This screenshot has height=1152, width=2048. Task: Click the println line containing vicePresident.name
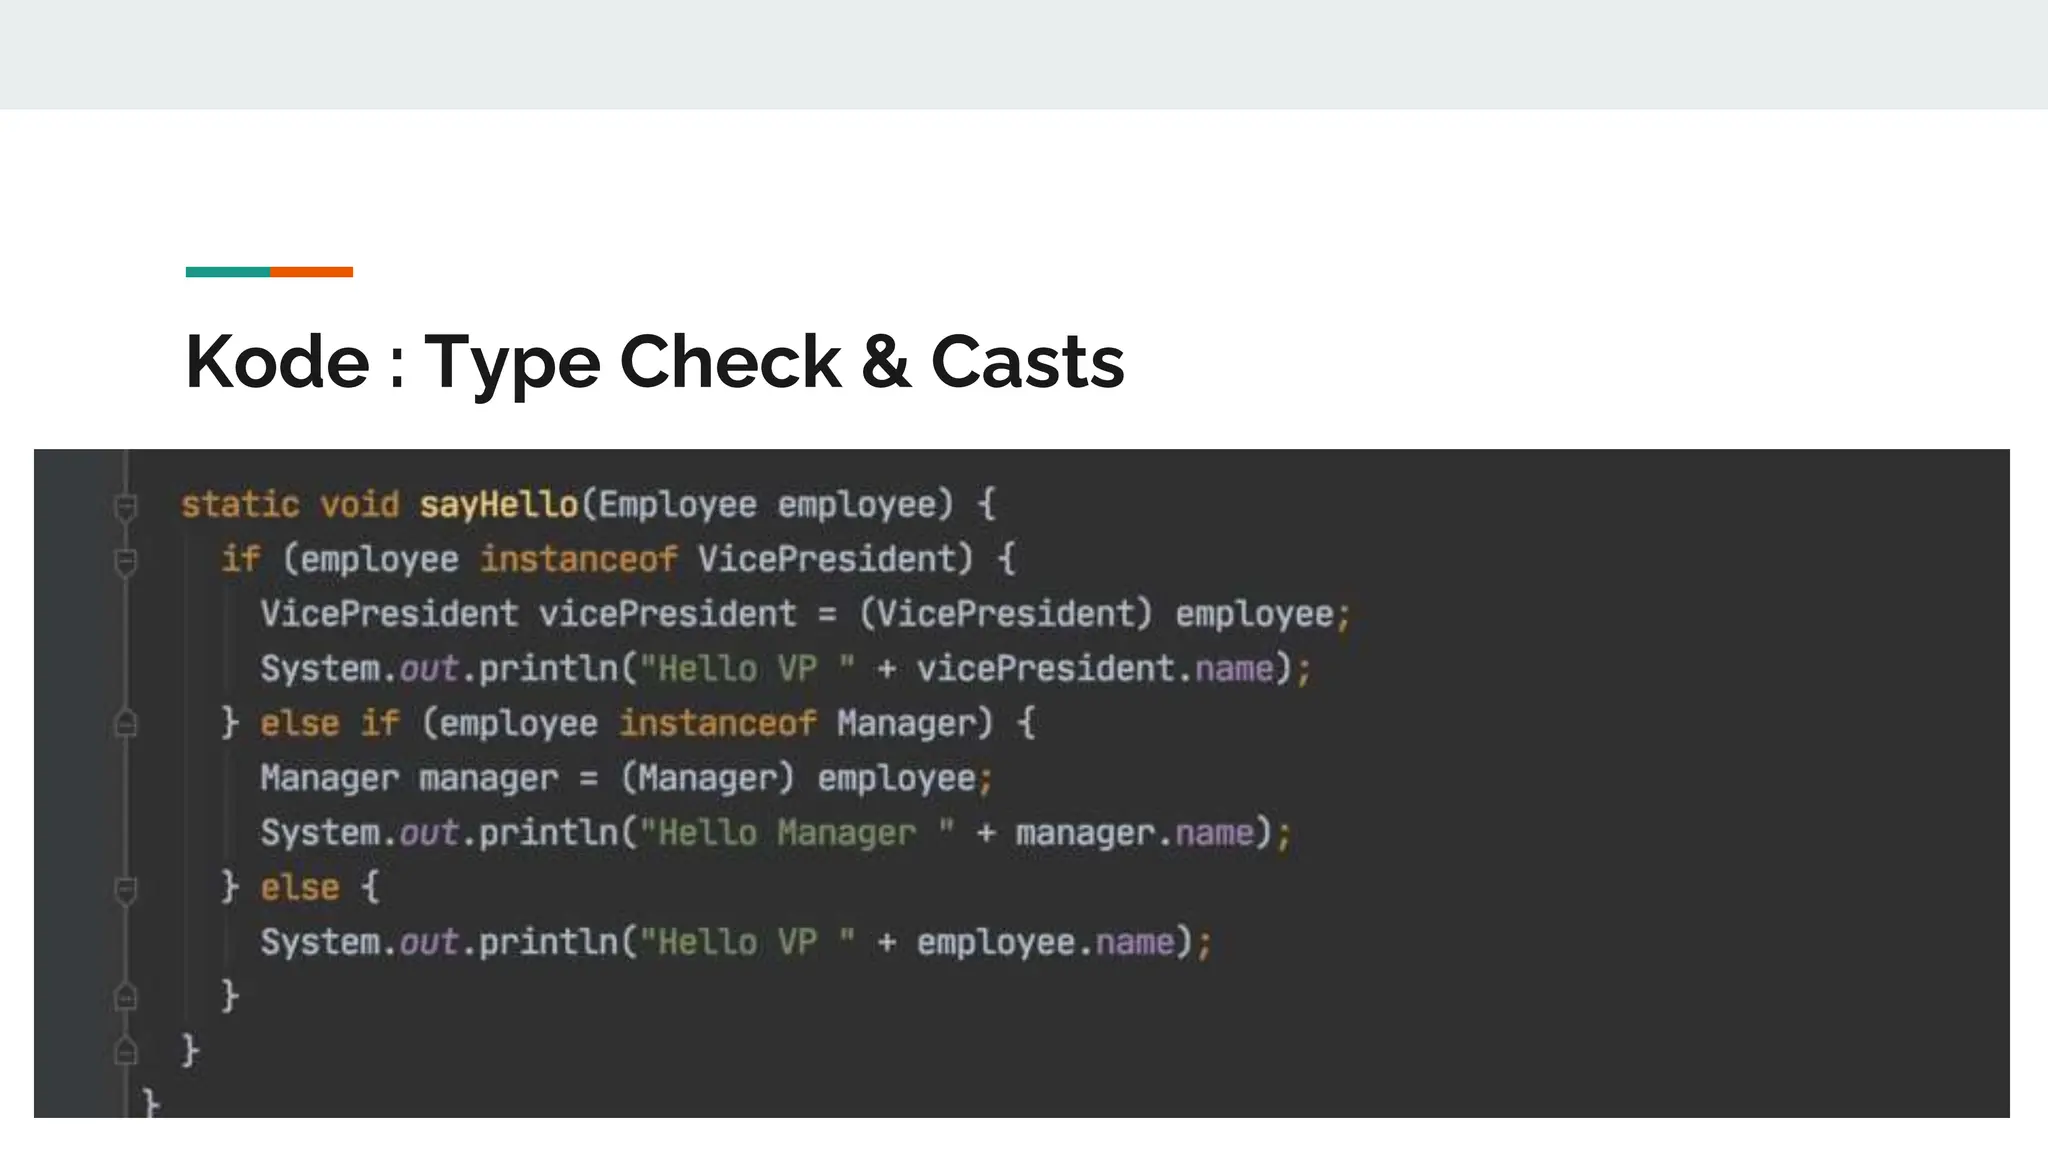pos(786,668)
